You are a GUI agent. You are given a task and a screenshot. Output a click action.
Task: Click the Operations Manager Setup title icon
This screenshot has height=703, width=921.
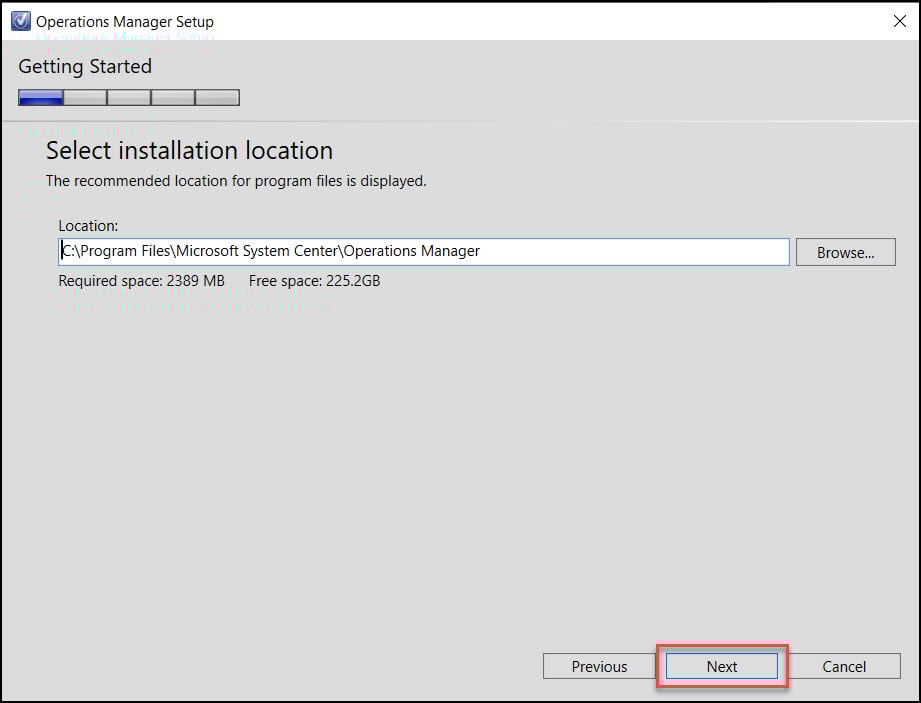point(21,21)
